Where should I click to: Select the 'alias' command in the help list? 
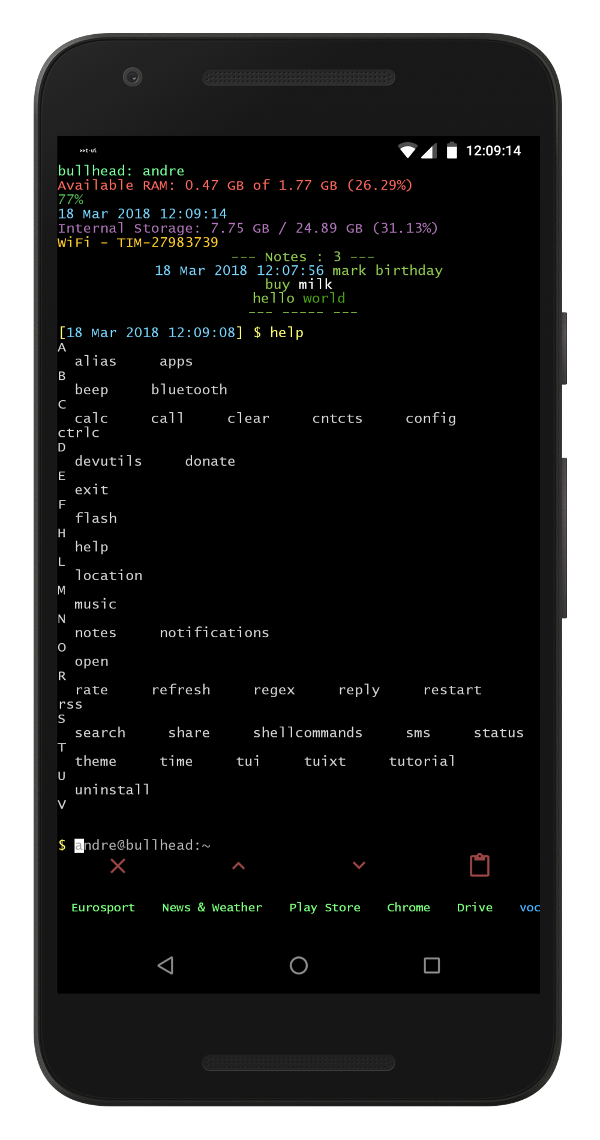coord(95,361)
